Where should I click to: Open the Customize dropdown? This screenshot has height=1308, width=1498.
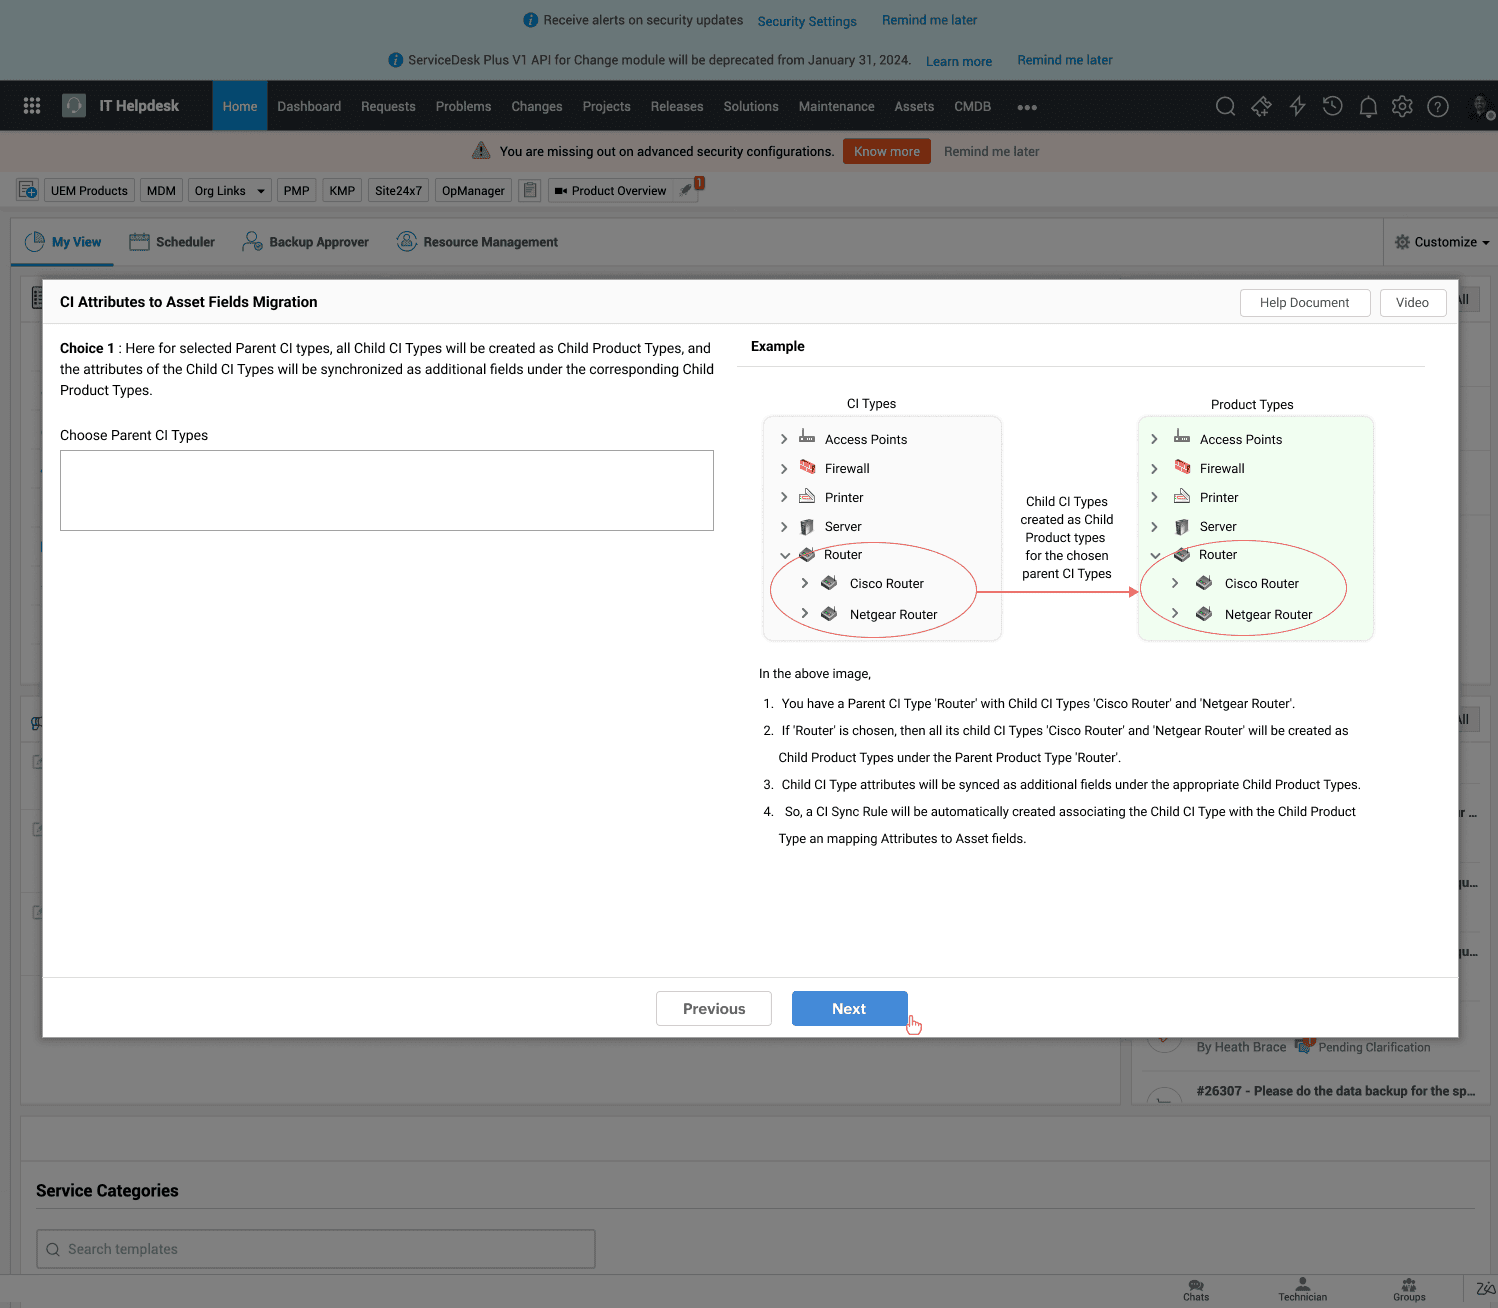coord(1442,242)
